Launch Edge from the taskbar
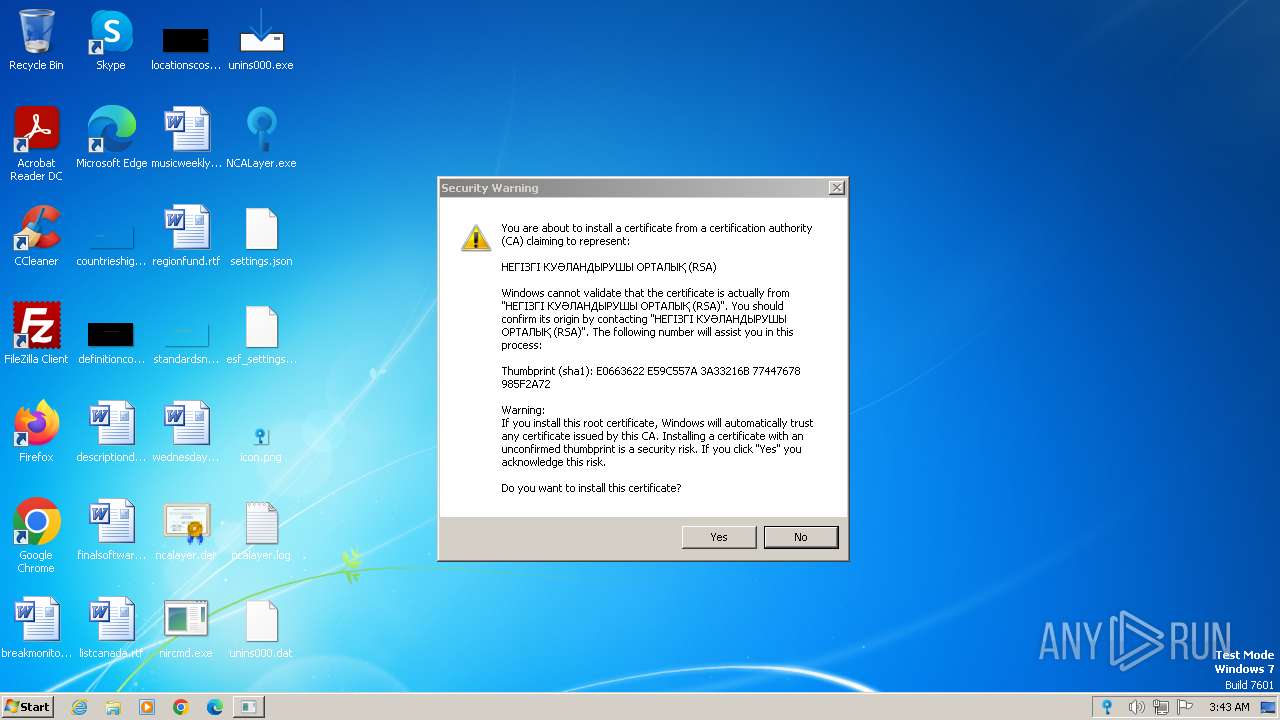The image size is (1280, 720). coord(215,707)
